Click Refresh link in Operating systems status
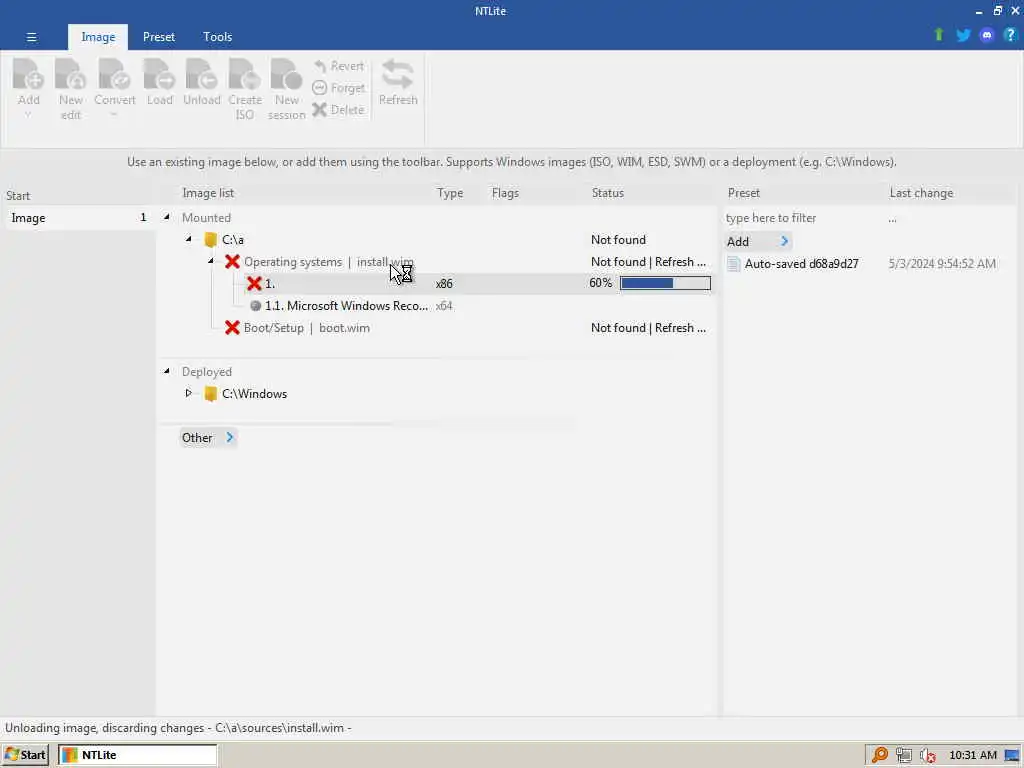This screenshot has height=768, width=1024. 680,262
